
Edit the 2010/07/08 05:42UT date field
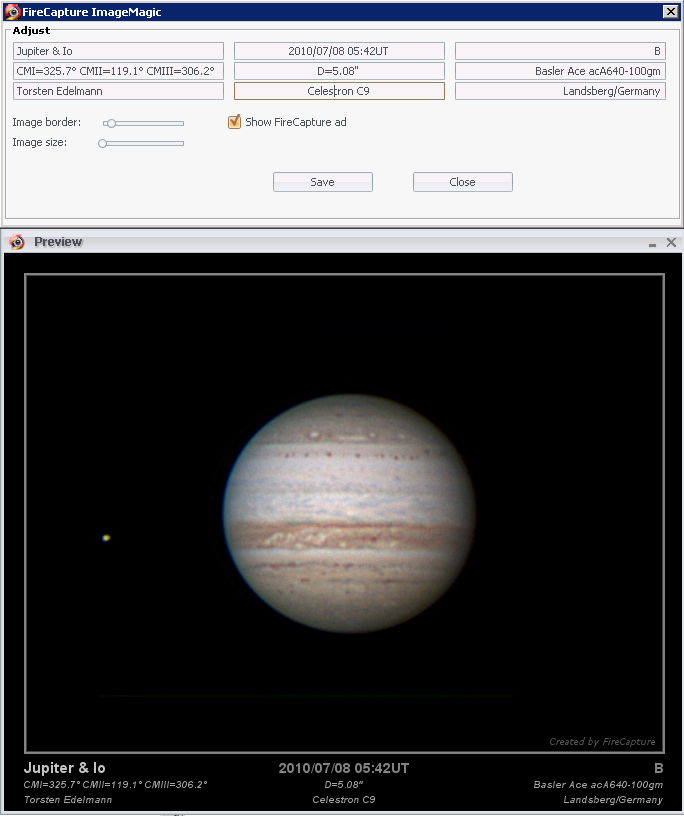click(339, 51)
